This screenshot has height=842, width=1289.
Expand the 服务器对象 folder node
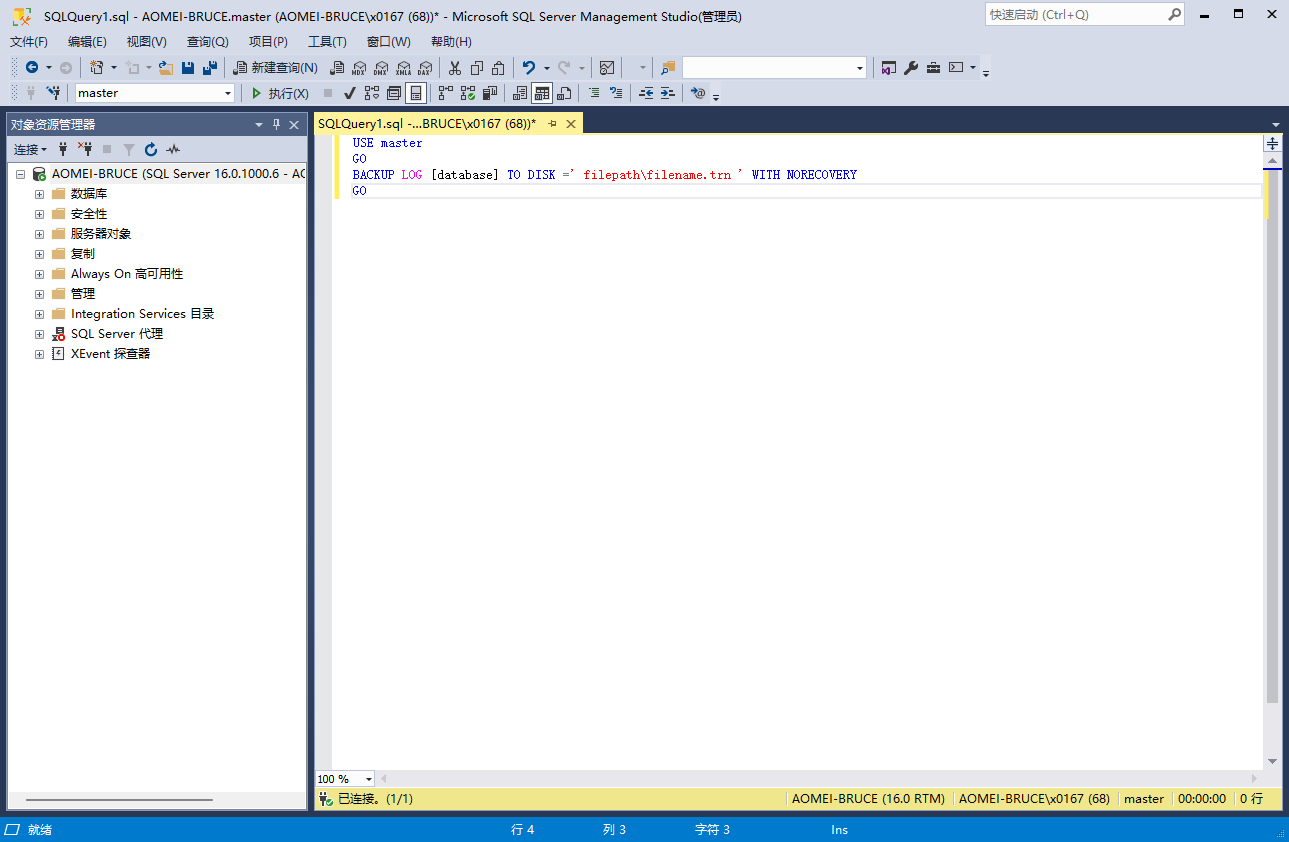39,234
